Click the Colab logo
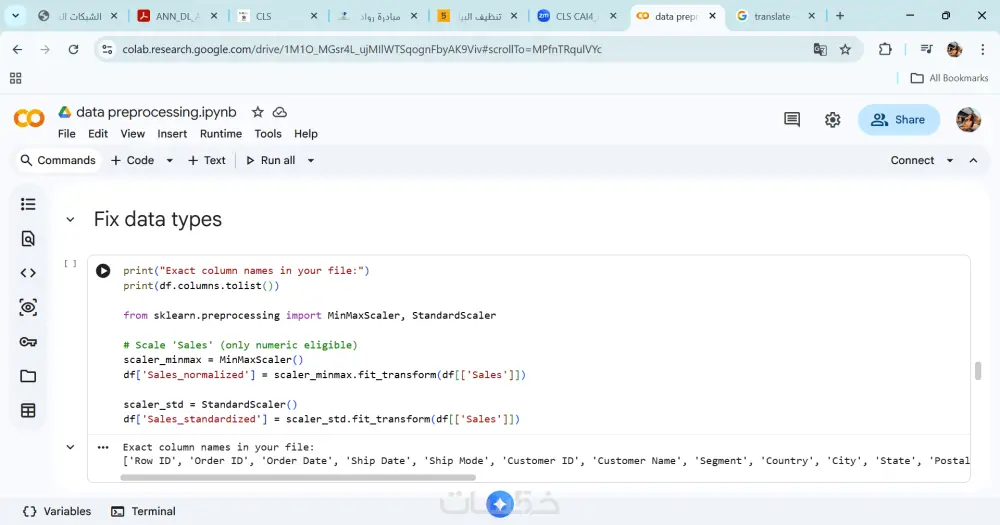This screenshot has height=525, width=1000. pyautogui.click(x=29, y=119)
